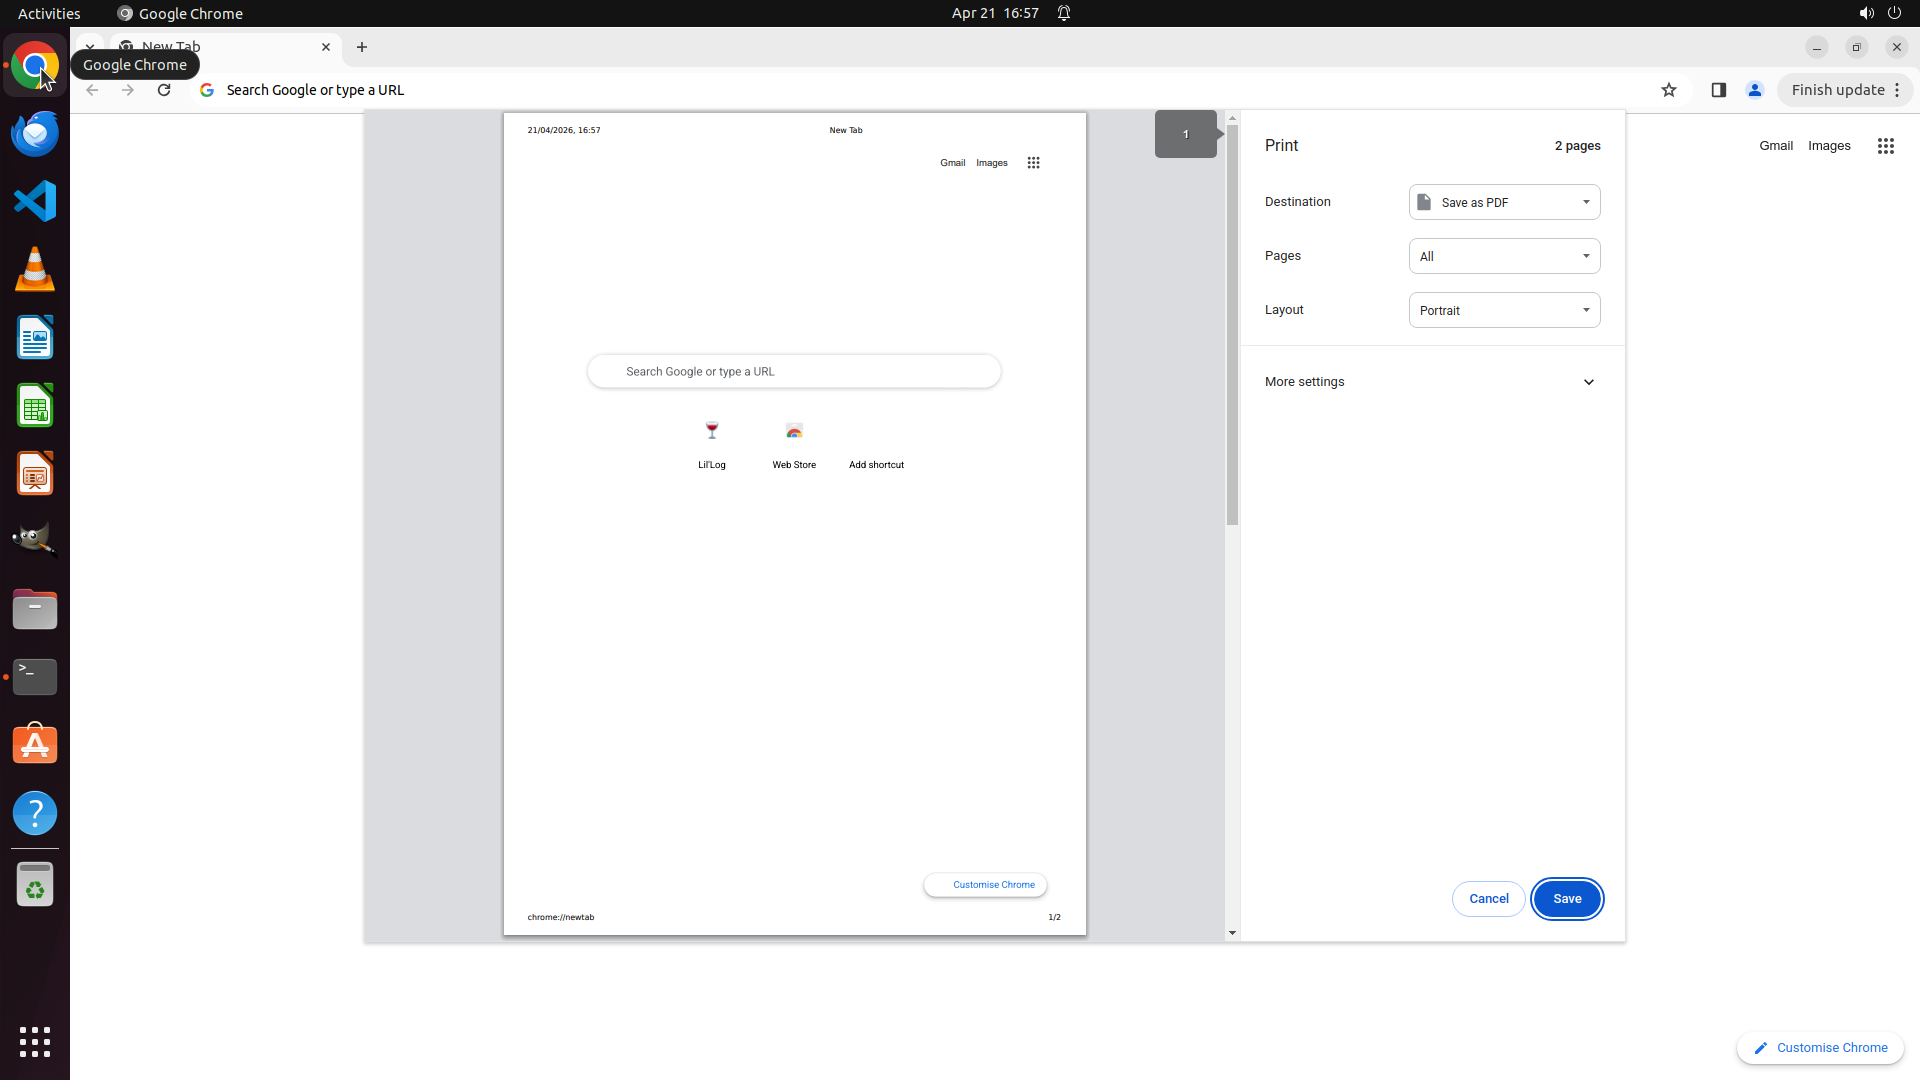This screenshot has width=1920, height=1080.
Task: Expand More settings section
Action: tap(1430, 382)
